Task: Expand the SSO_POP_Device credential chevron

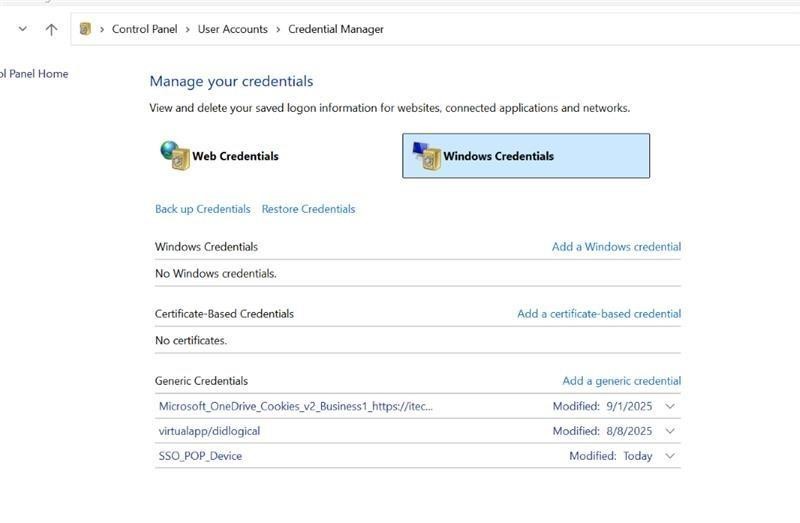Action: point(670,456)
